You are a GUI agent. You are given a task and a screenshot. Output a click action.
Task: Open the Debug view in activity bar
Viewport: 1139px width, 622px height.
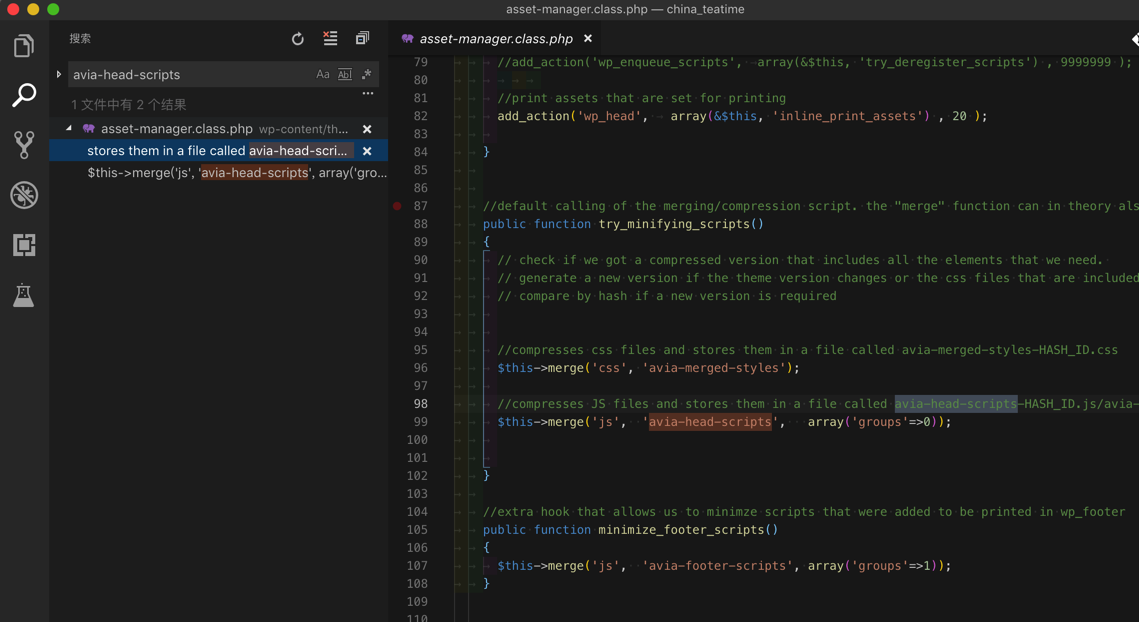pos(24,195)
